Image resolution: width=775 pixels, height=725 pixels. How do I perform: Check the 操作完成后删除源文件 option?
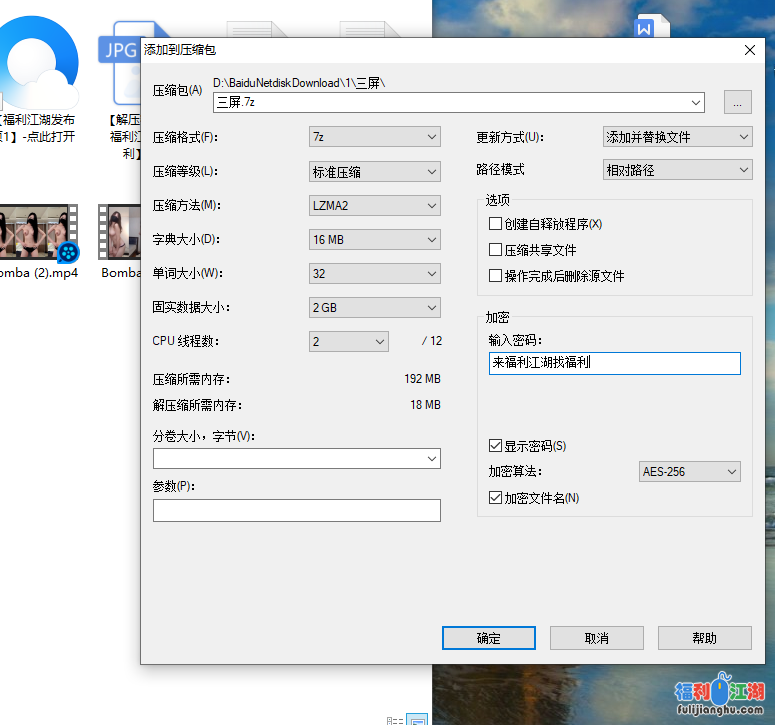(496, 276)
